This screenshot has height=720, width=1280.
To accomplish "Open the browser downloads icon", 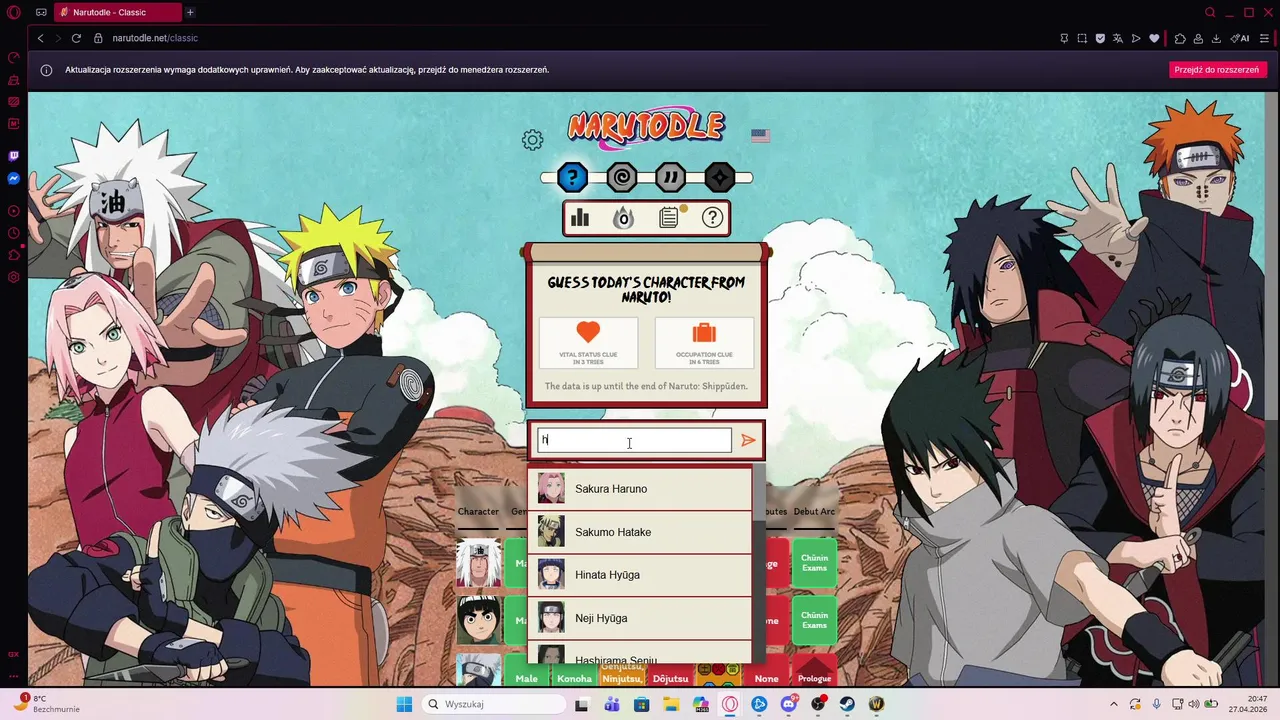I will pos(1216,39).
